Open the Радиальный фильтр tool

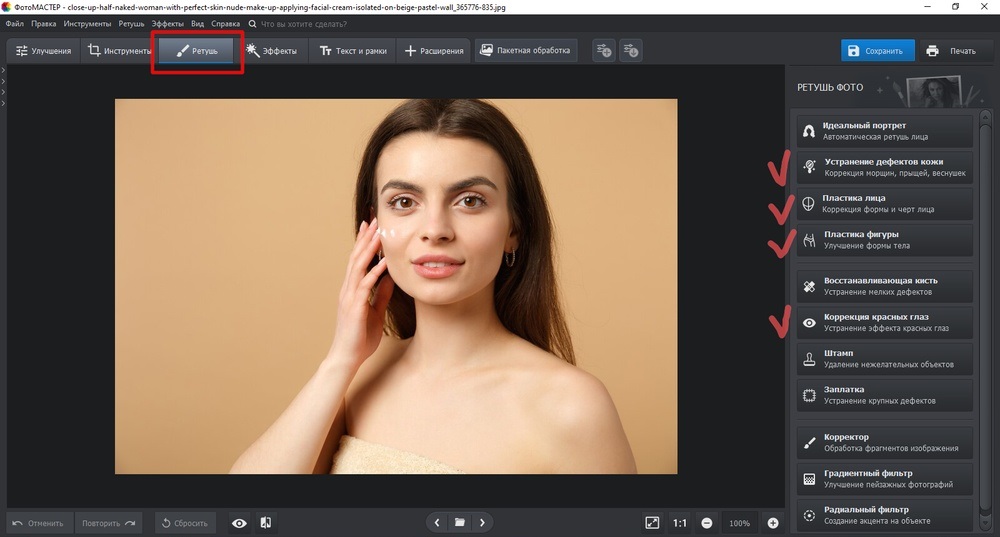click(884, 515)
